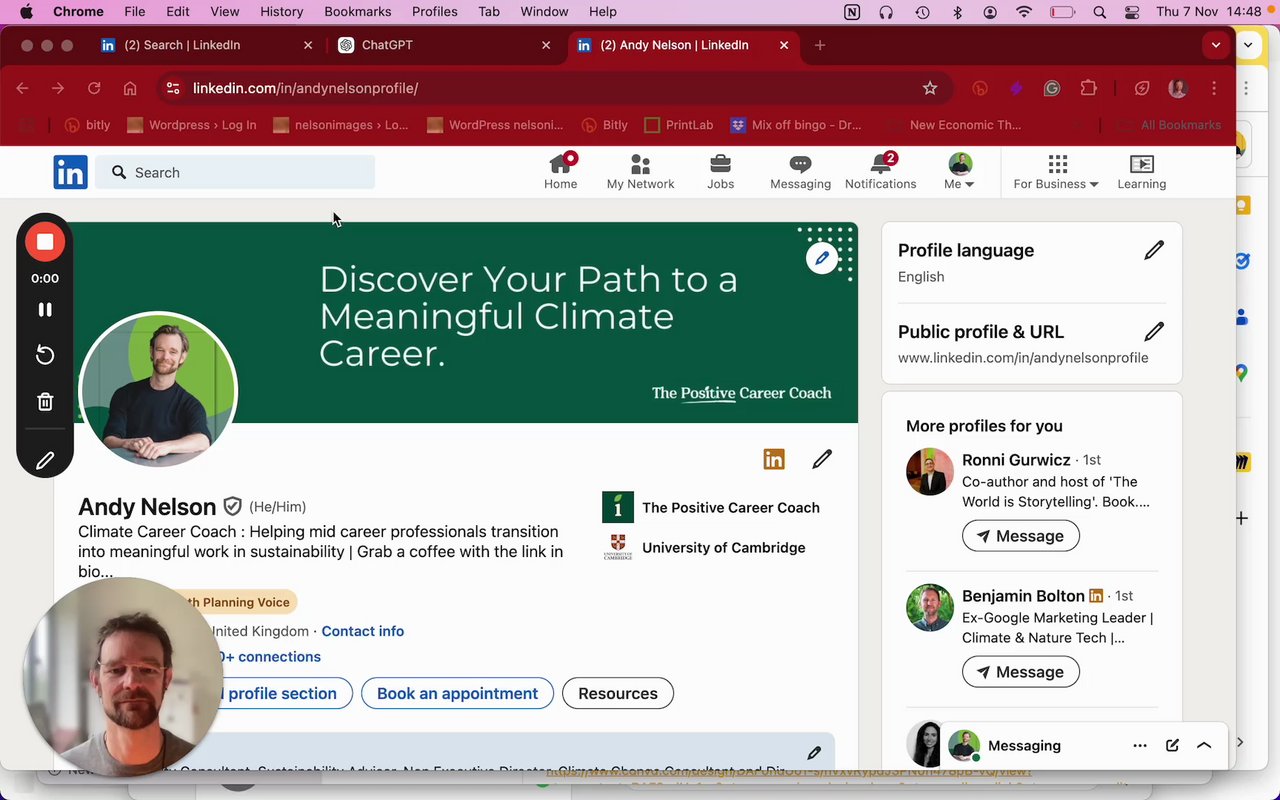The image size is (1280, 800).
Task: Open the Bitly bookmark
Action: point(605,125)
